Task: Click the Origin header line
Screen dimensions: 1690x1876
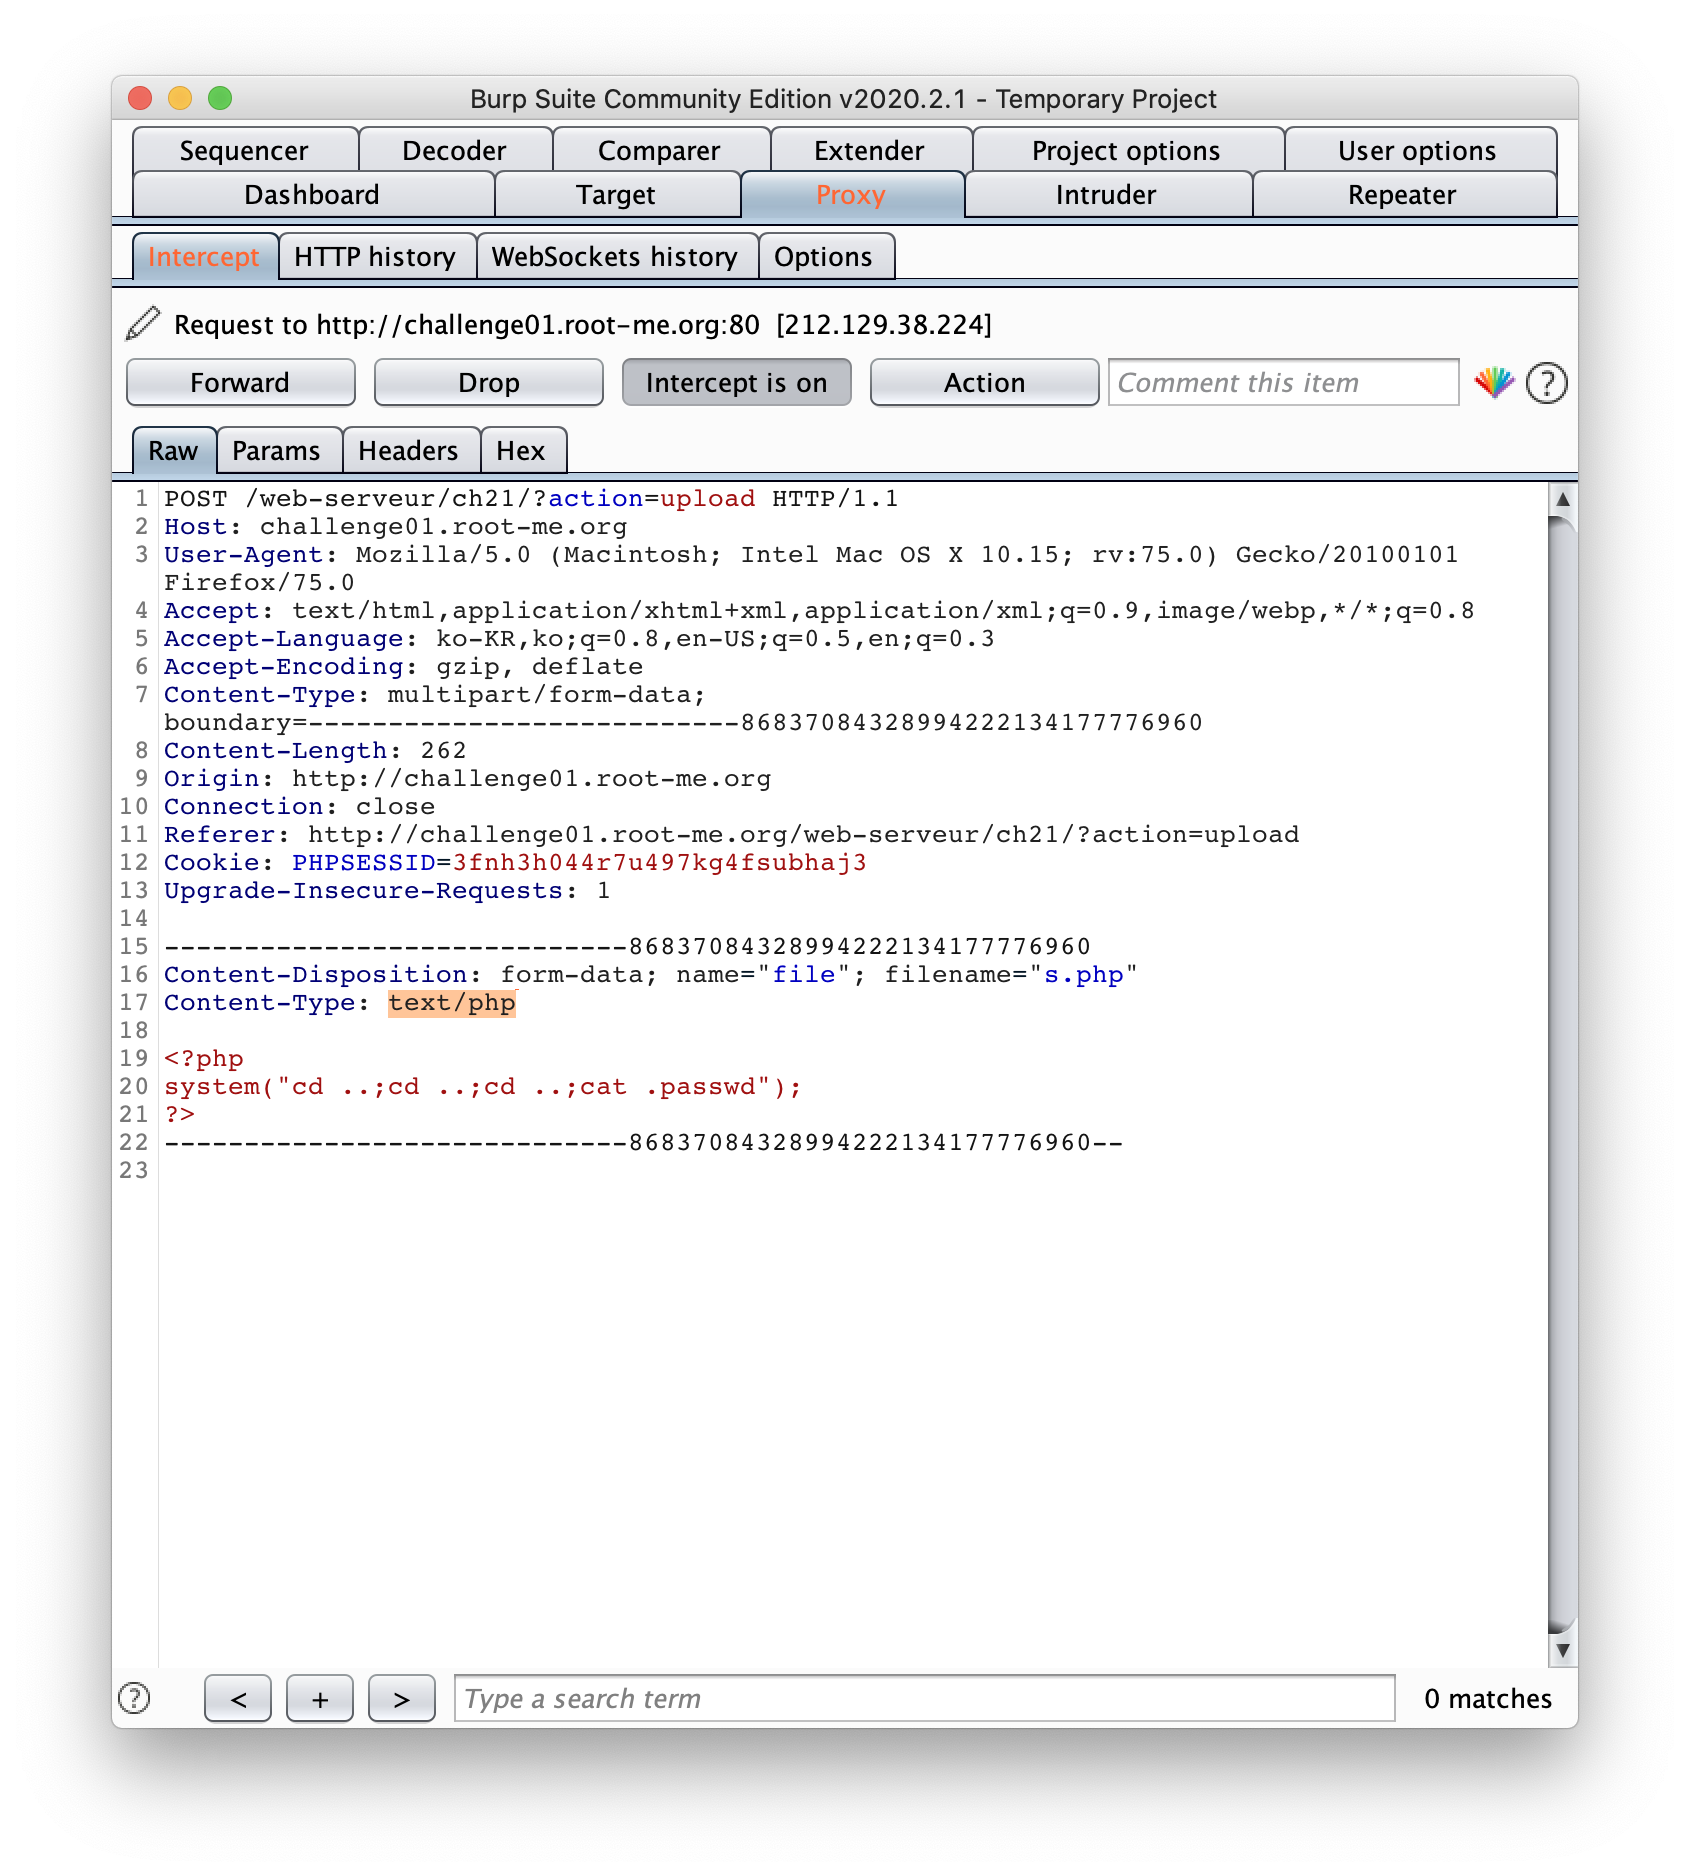Action: click(468, 778)
